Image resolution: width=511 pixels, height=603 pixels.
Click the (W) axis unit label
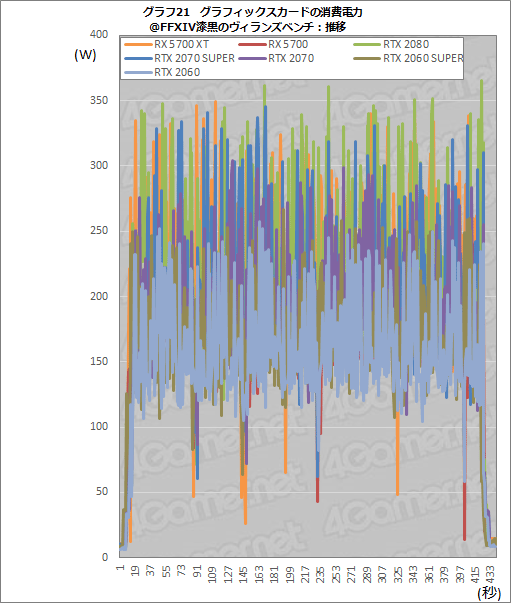pos(85,55)
